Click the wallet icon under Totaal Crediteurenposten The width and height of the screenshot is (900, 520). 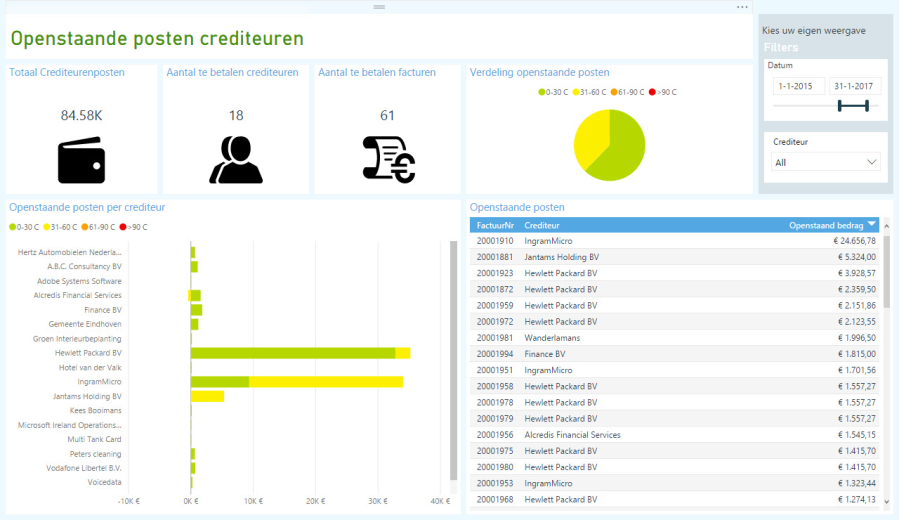click(81, 160)
